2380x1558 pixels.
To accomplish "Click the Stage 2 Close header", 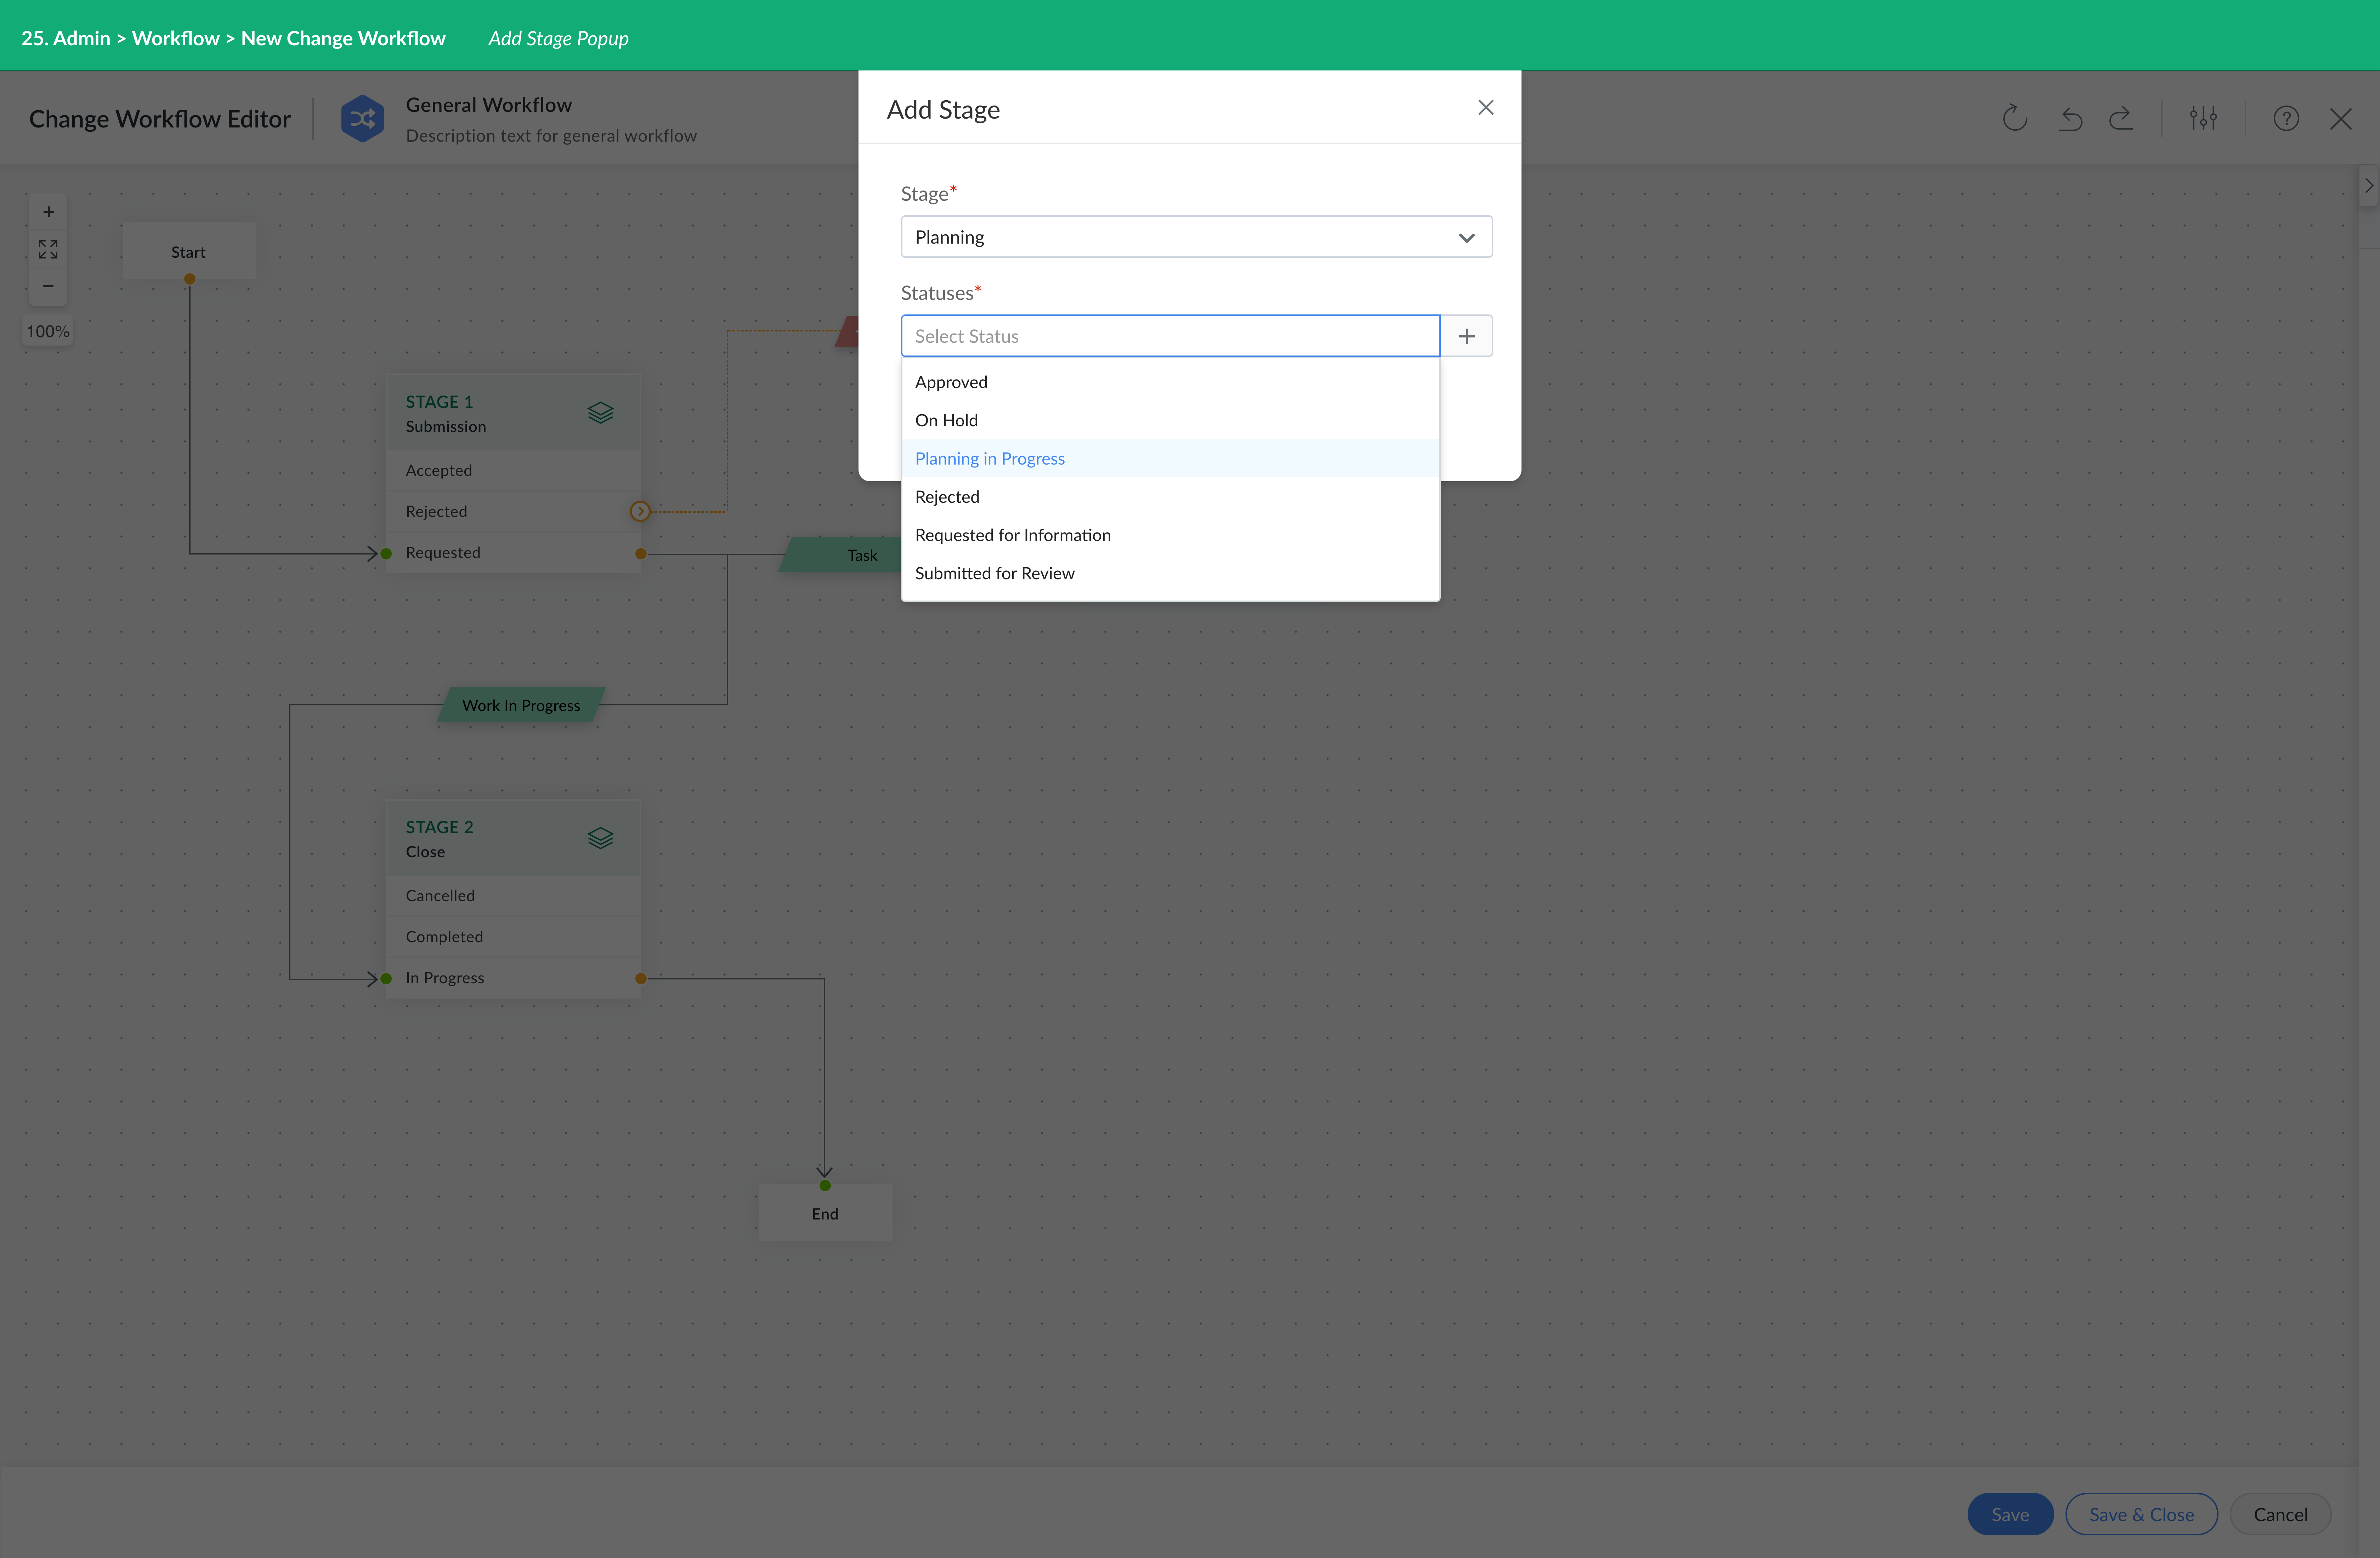I will tap(513, 838).
